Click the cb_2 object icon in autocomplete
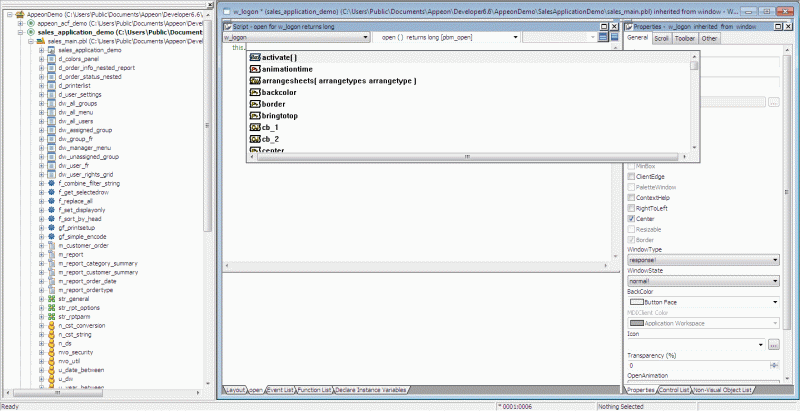The width and height of the screenshot is (800, 411). coord(255,139)
